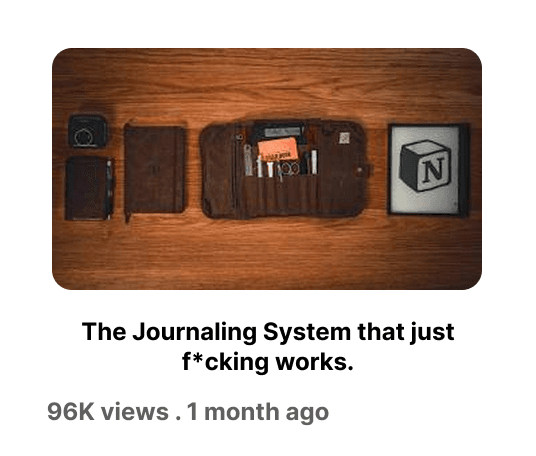Click the large brown leather notebook
Image resolution: width=536 pixels, height=456 pixels.
coord(155,170)
